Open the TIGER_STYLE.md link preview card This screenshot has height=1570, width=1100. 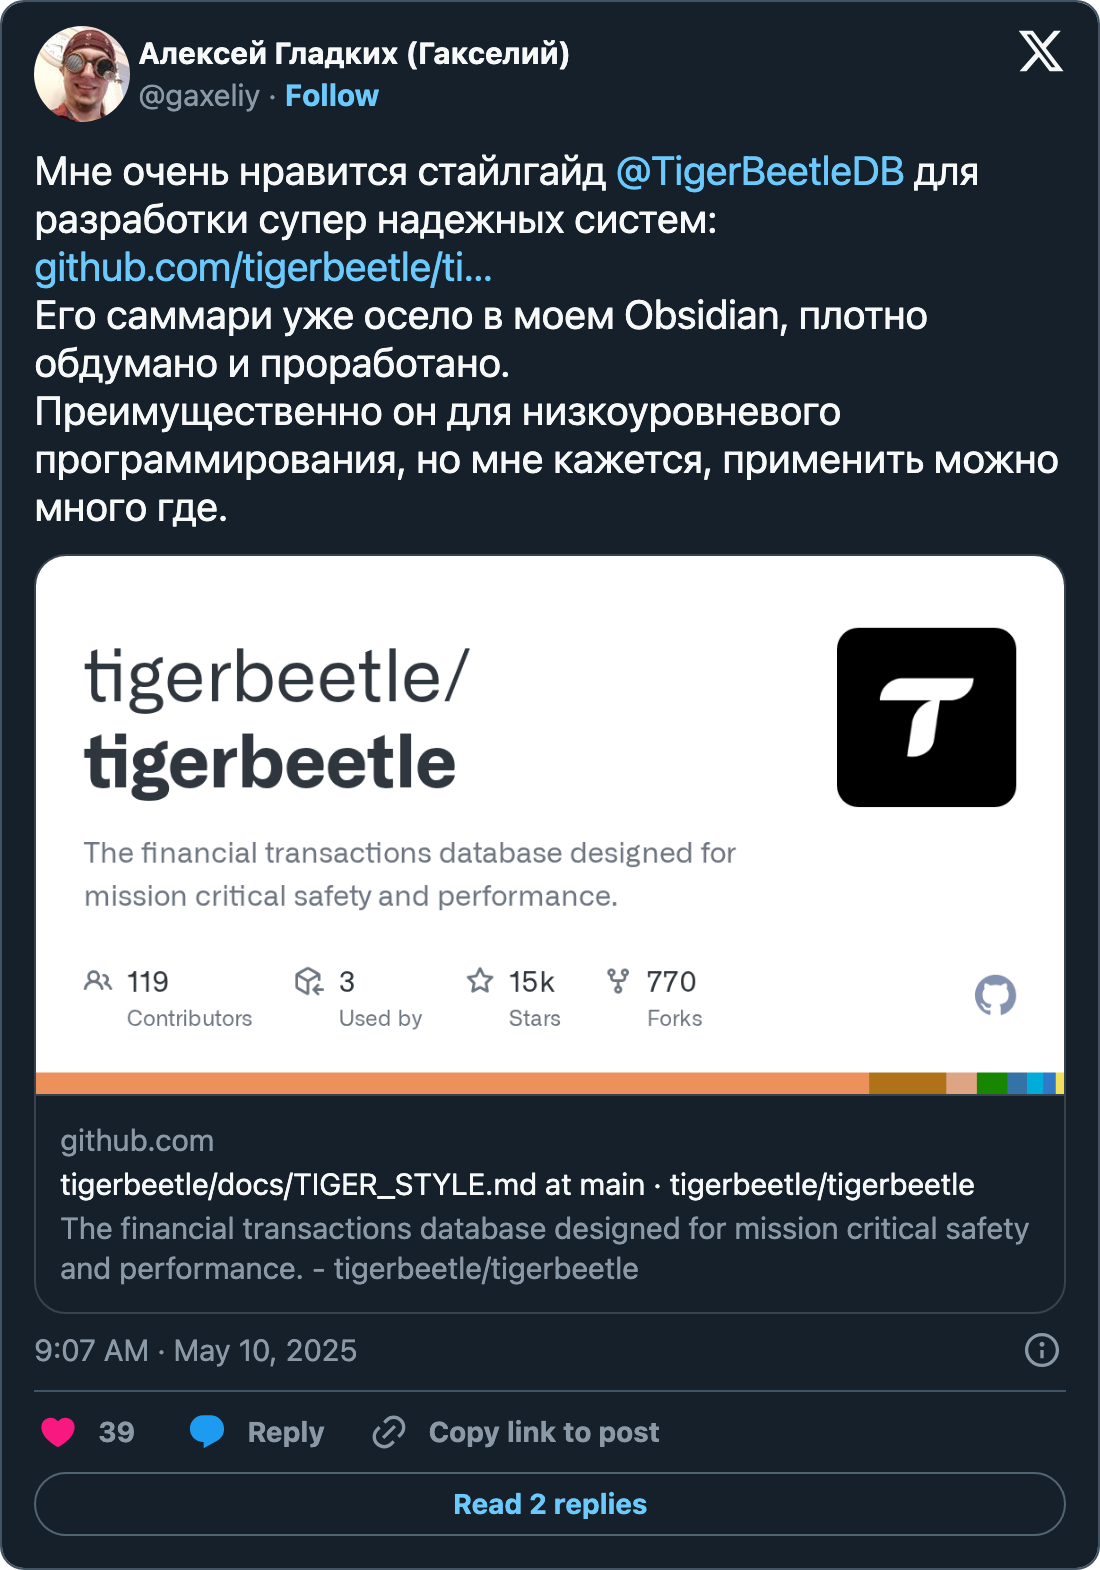[x=516, y=1185]
